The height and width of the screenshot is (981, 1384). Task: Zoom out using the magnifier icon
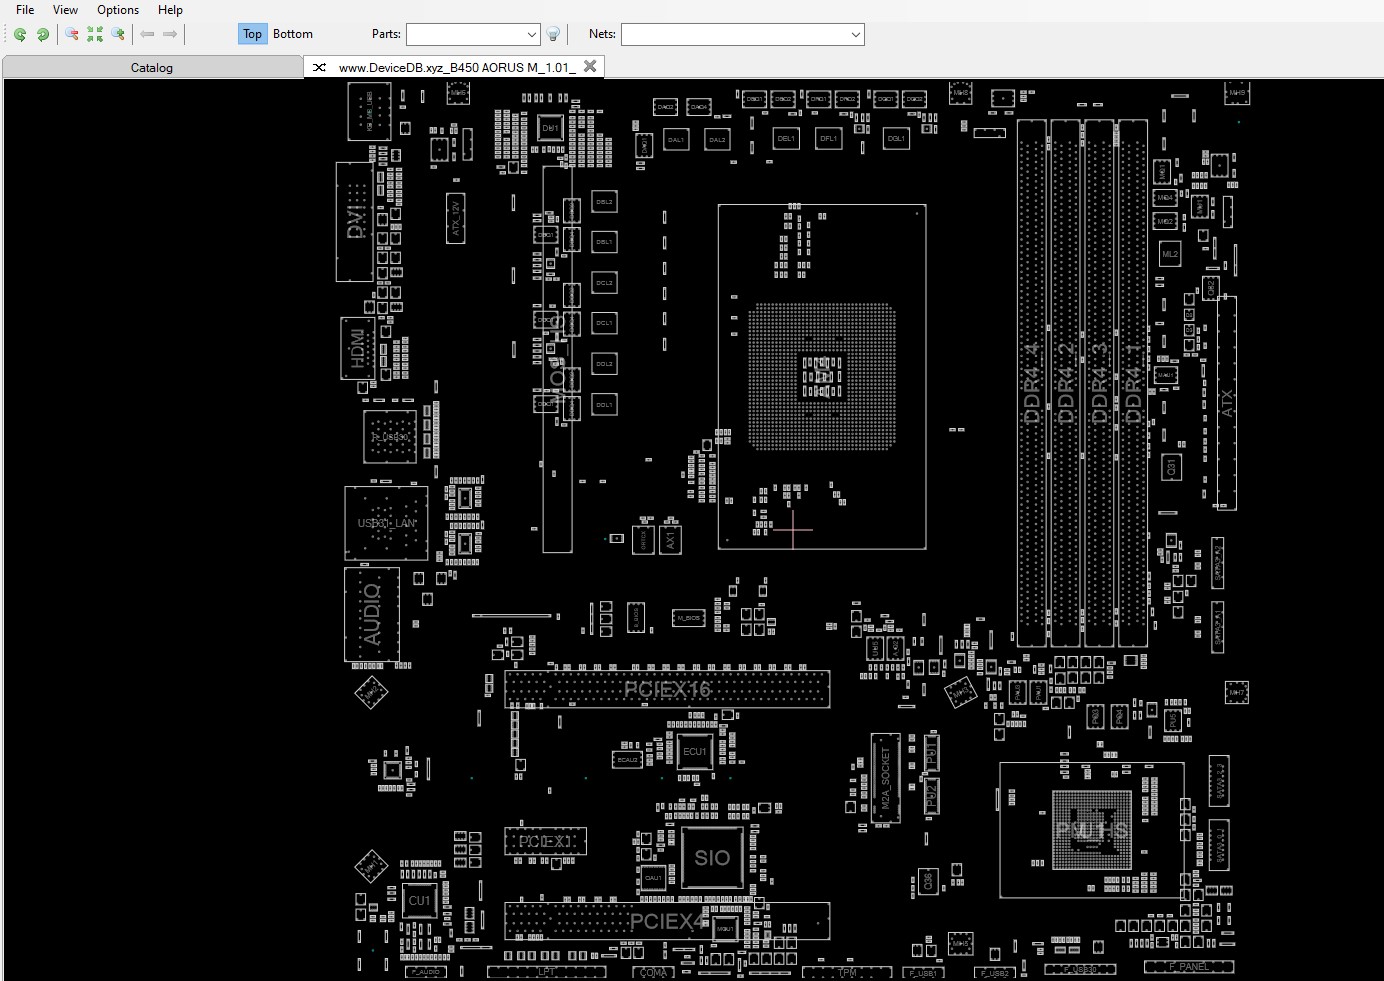click(72, 34)
